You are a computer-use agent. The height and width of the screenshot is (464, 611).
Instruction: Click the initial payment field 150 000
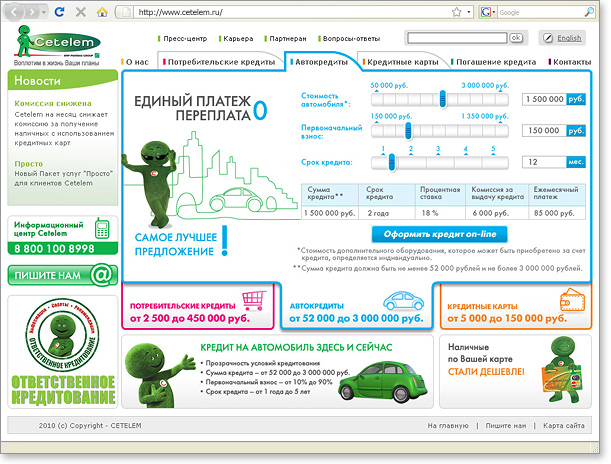point(545,131)
